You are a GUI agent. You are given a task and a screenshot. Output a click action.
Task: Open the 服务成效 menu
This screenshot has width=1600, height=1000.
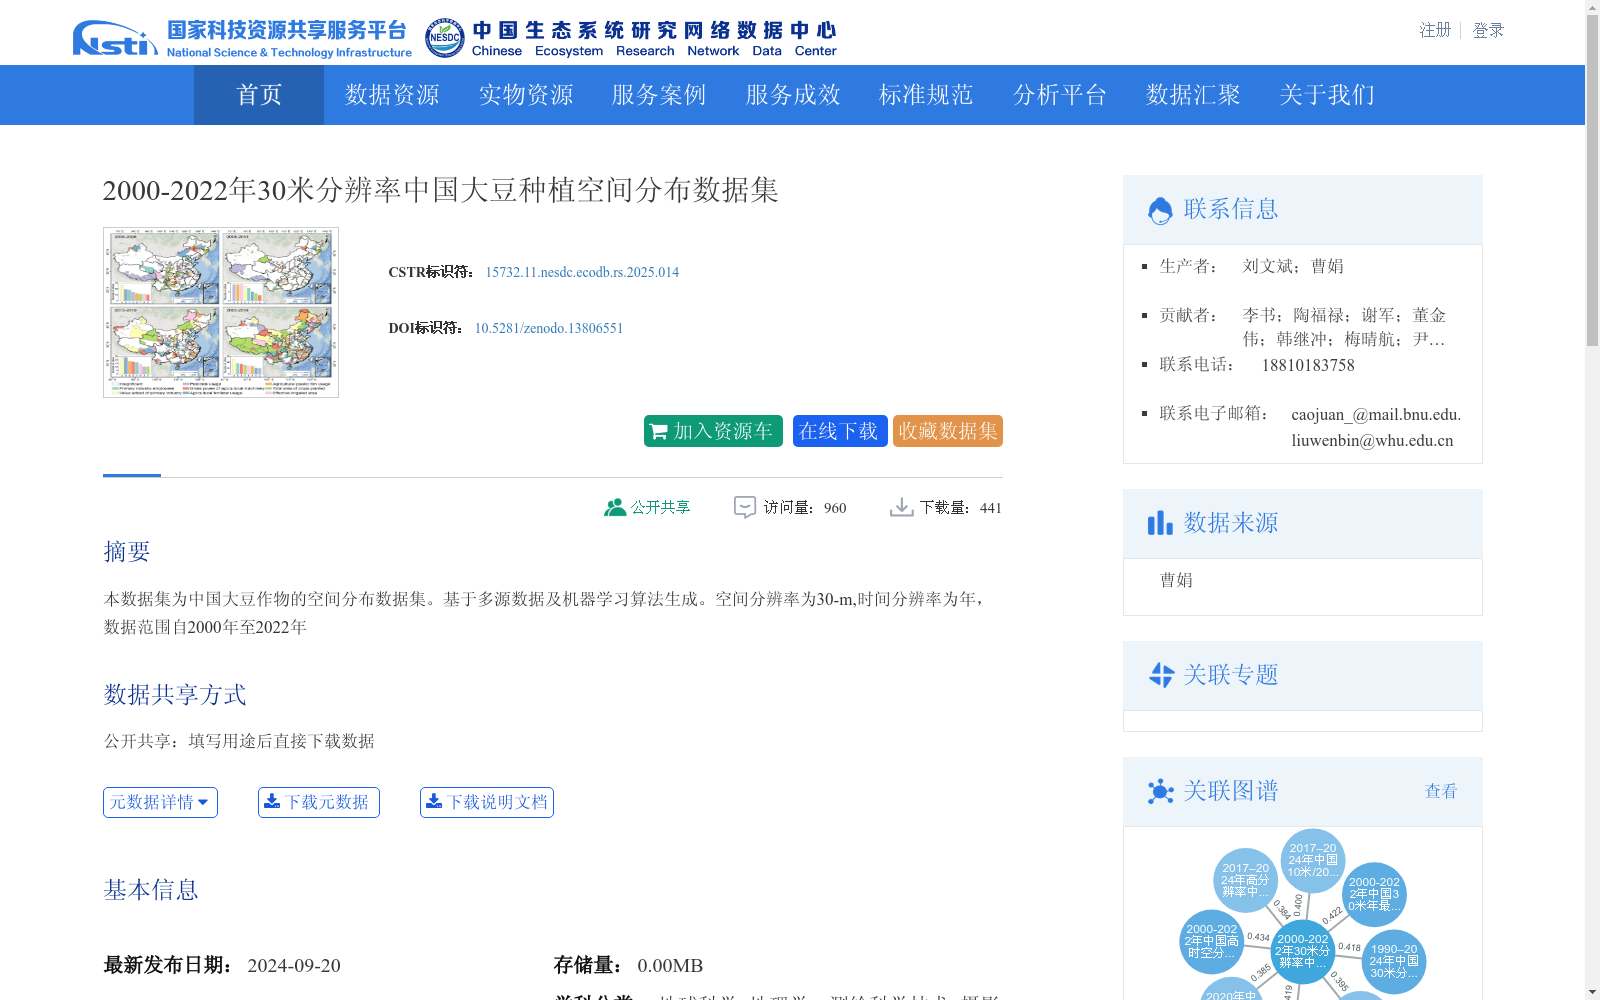(x=793, y=95)
